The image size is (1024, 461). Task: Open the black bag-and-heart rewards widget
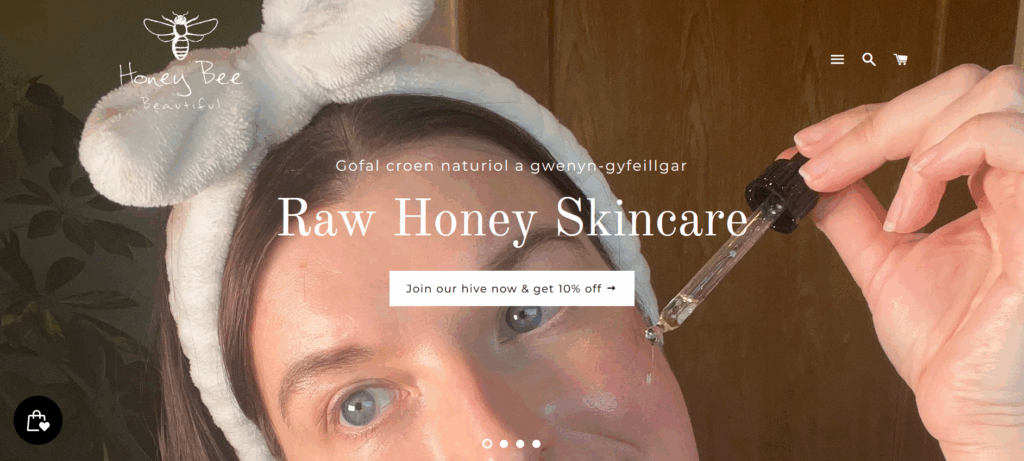tap(38, 420)
